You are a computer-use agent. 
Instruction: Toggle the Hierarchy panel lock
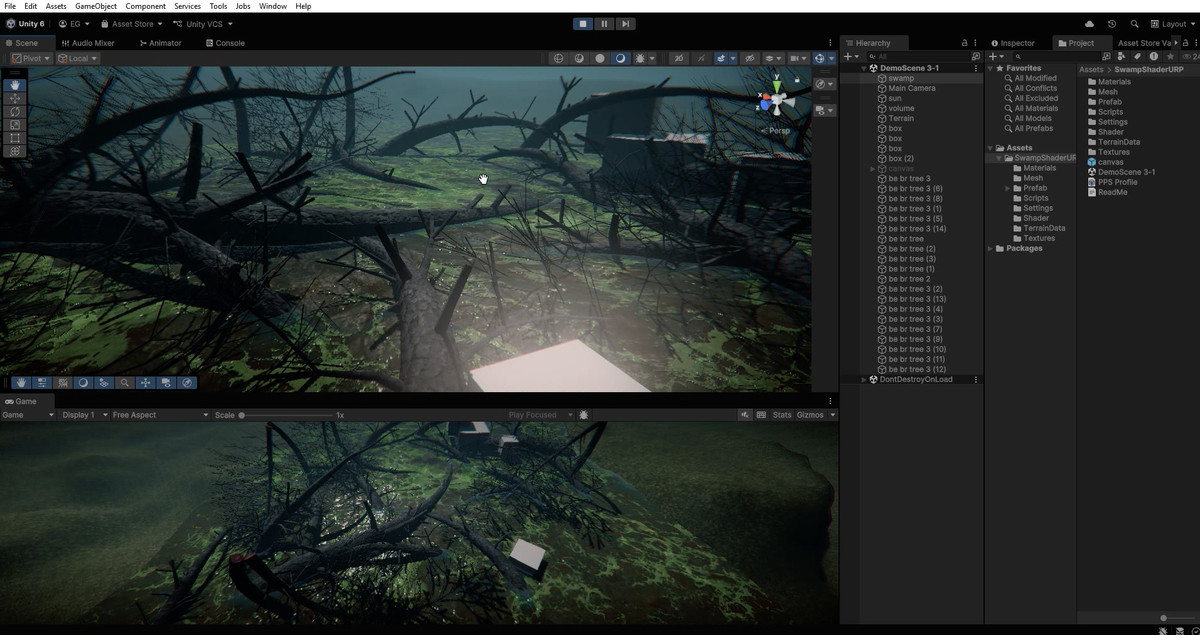[964, 43]
